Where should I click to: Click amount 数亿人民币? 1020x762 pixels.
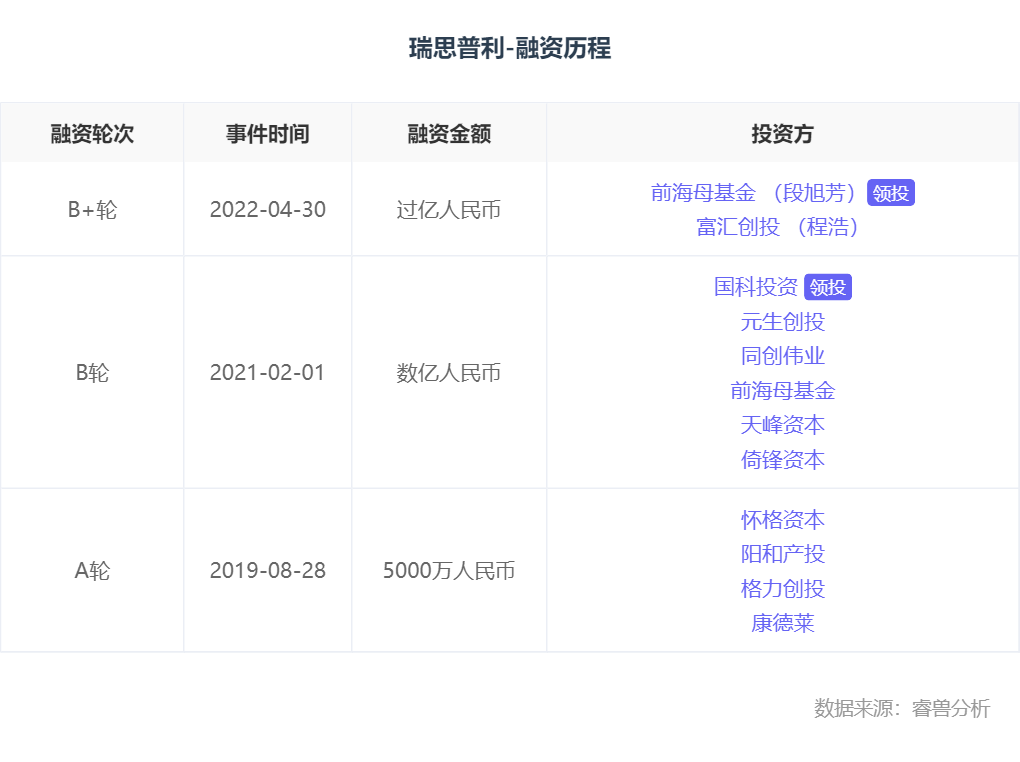click(449, 372)
